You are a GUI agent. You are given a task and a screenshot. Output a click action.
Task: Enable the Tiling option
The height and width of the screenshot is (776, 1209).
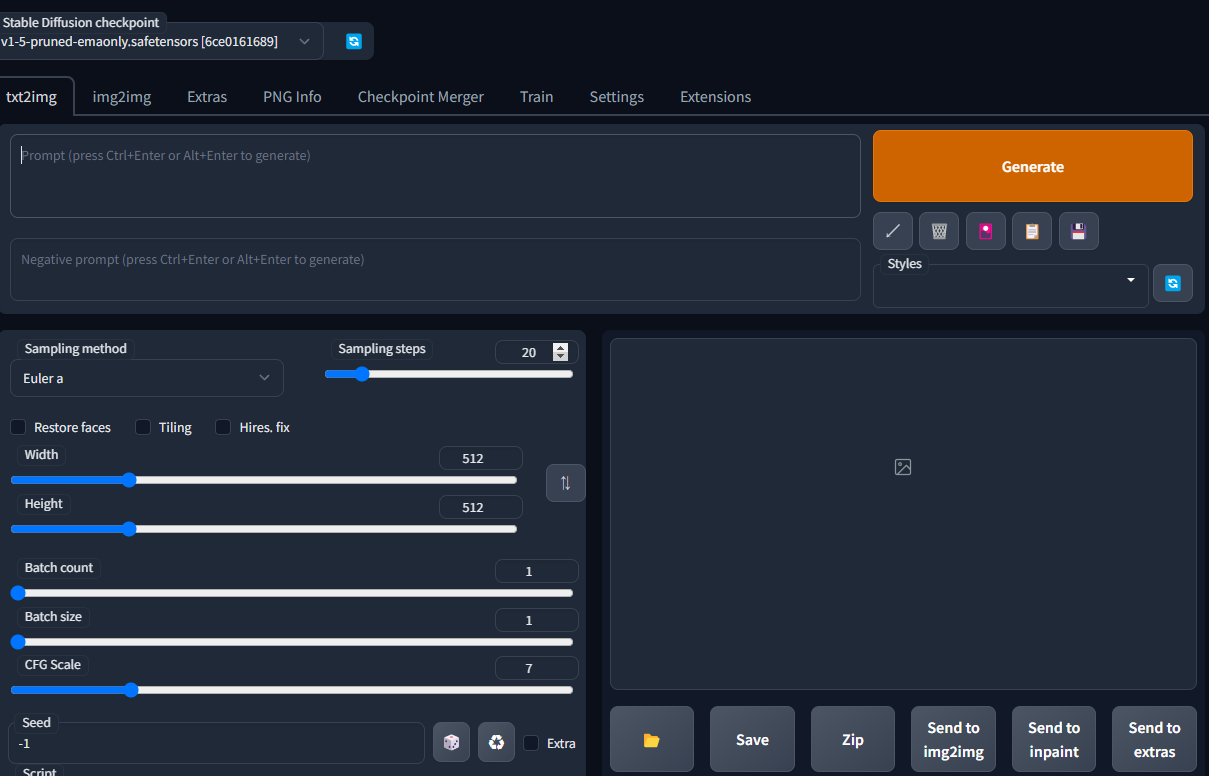point(143,427)
